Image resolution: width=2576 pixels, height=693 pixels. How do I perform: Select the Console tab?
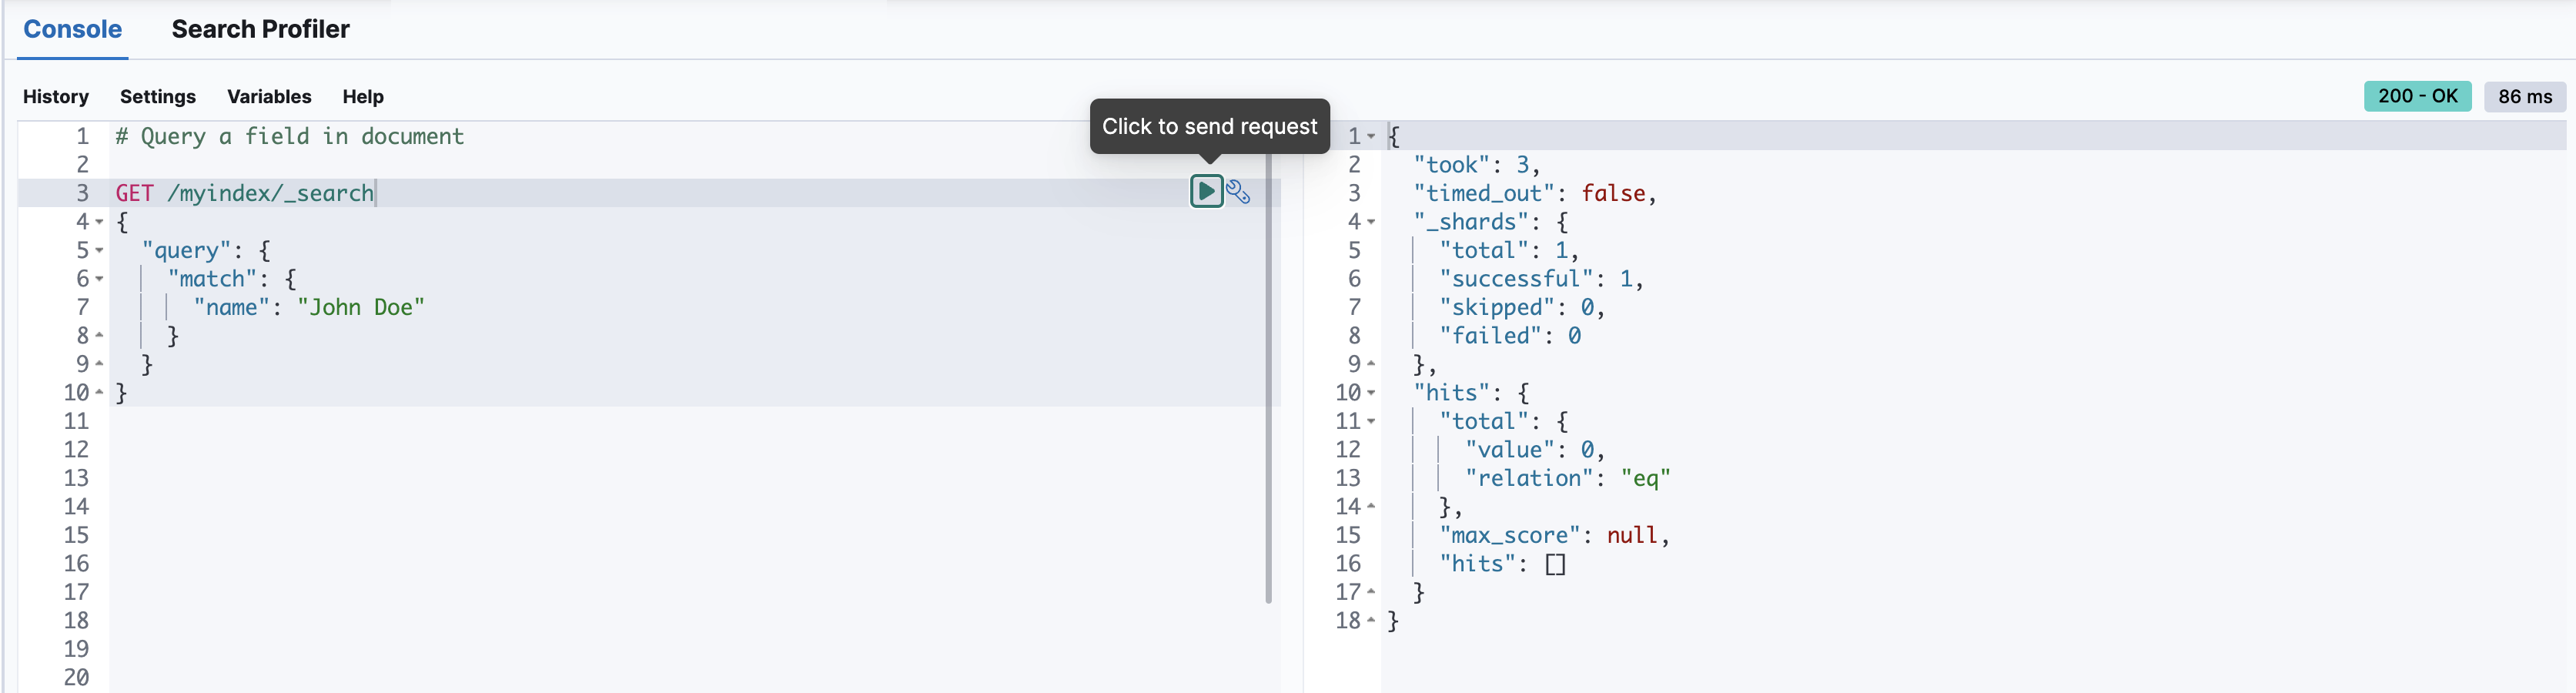72,29
